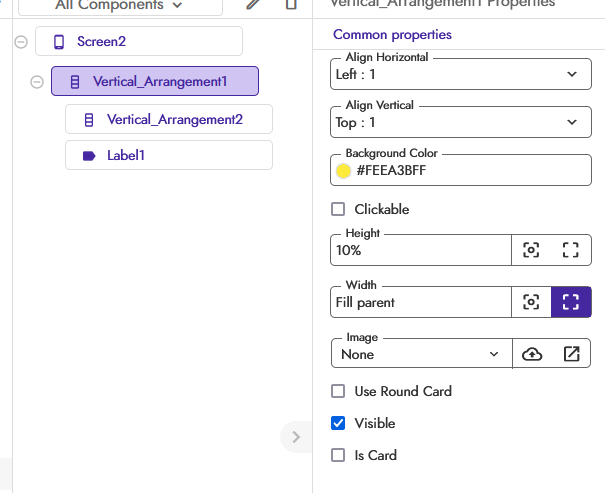605x493 pixels.
Task: Open the Align Vertical dropdown
Action: (x=461, y=122)
